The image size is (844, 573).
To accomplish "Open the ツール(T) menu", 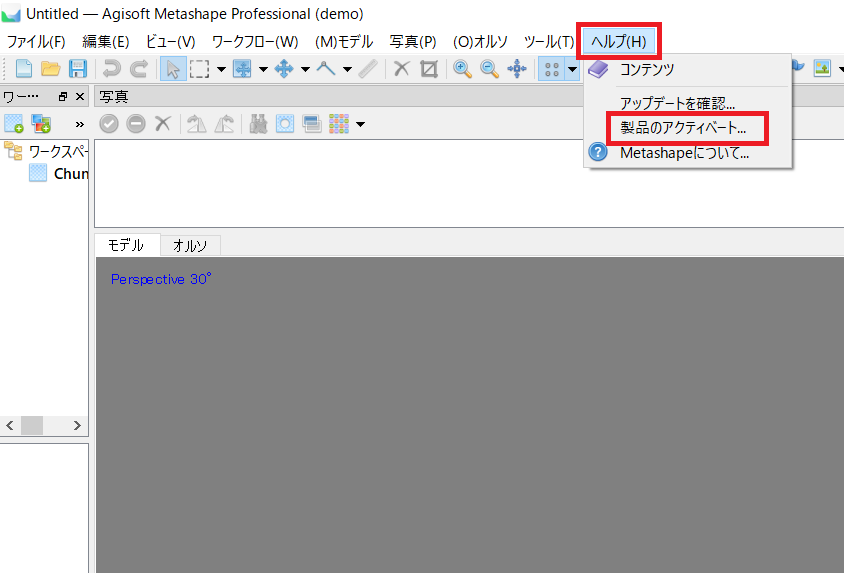I will click(x=549, y=41).
